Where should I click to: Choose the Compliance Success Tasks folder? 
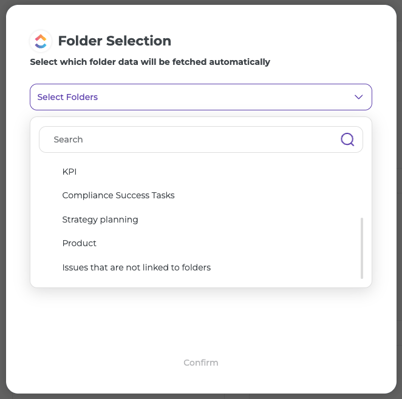(118, 195)
